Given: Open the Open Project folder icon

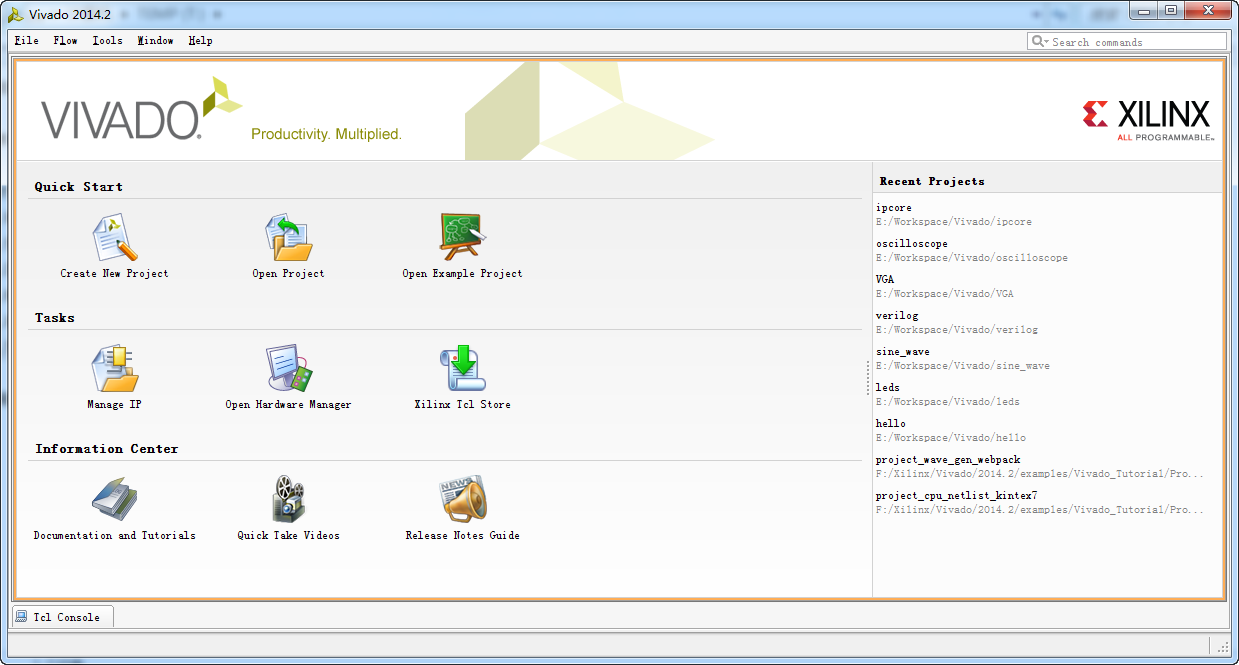Looking at the screenshot, I should (x=288, y=238).
